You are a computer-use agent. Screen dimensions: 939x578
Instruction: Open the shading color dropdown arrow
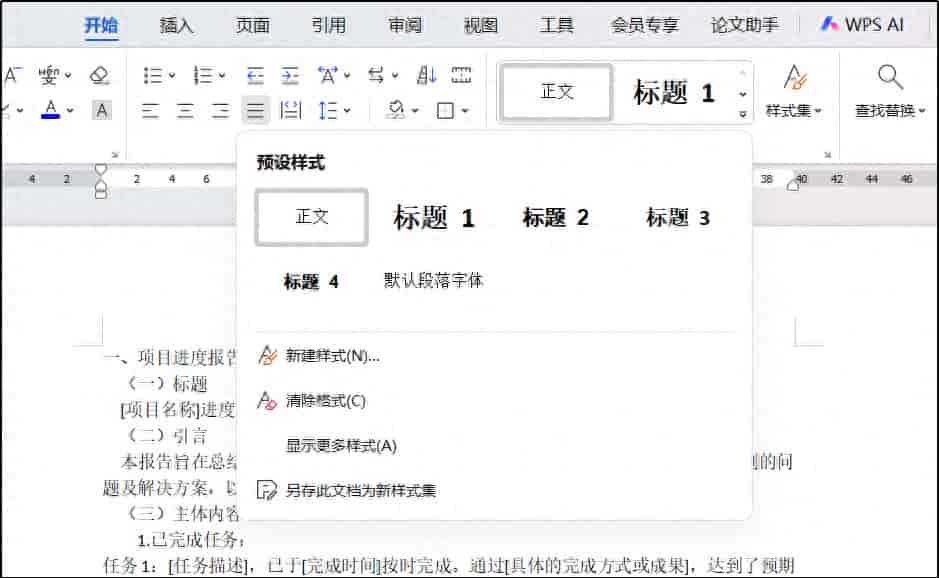click(415, 111)
